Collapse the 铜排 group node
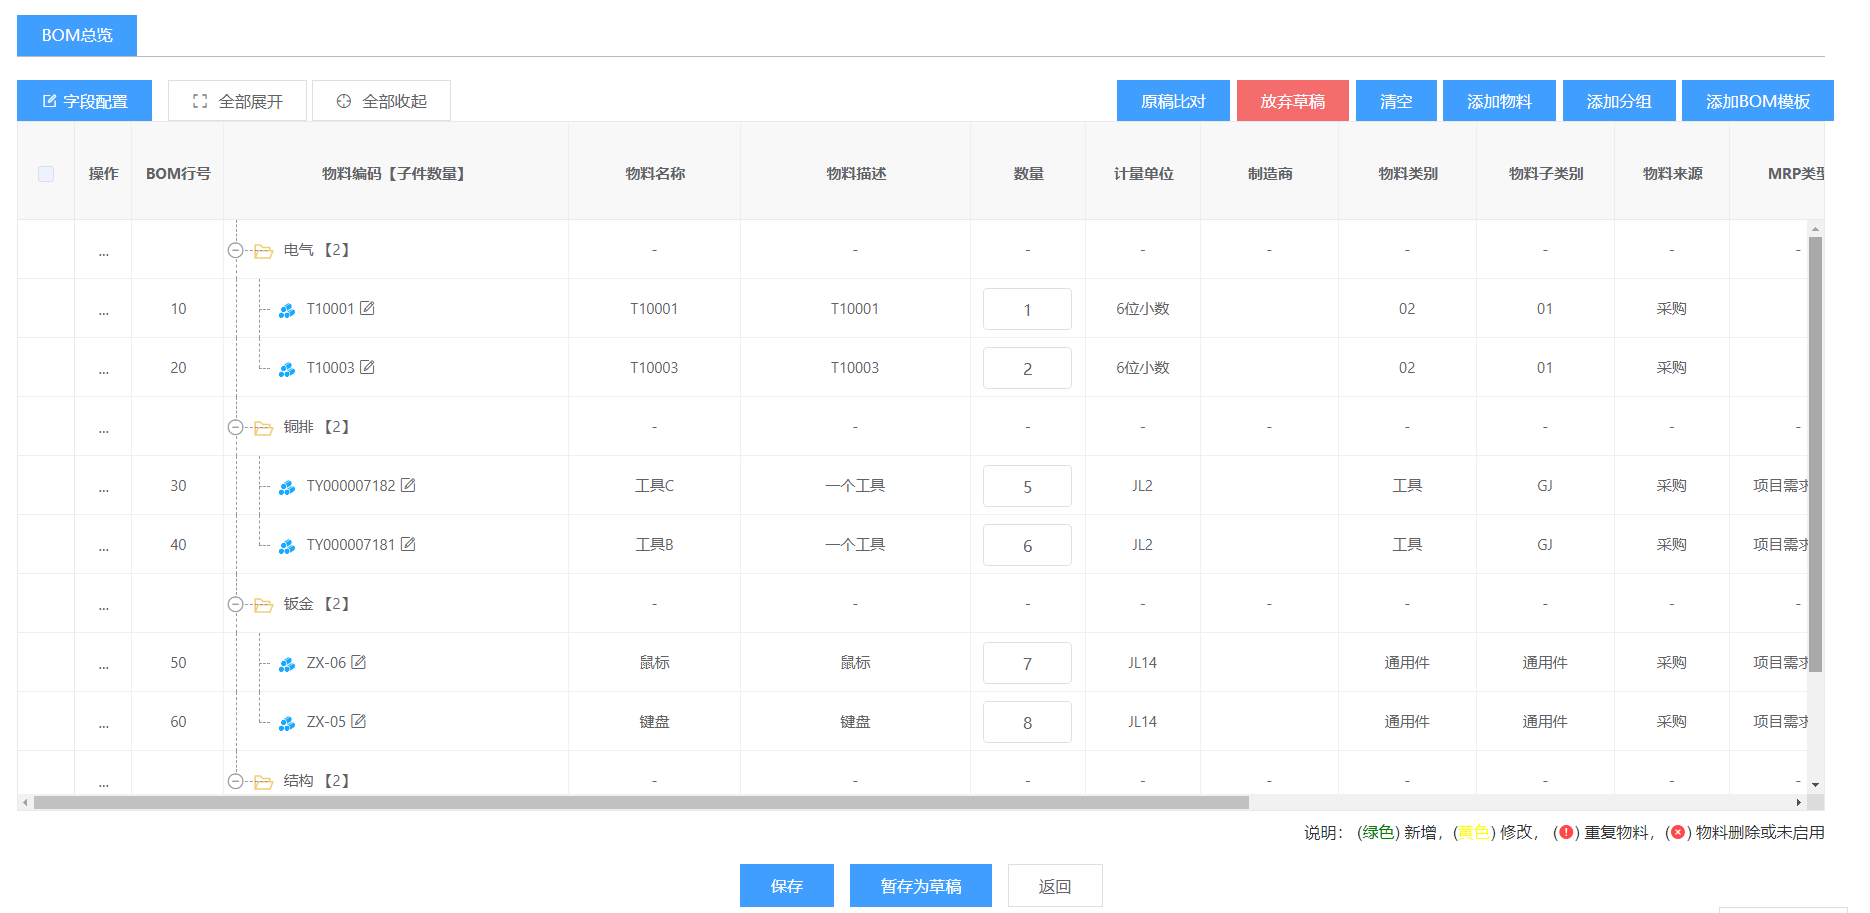 (x=235, y=428)
